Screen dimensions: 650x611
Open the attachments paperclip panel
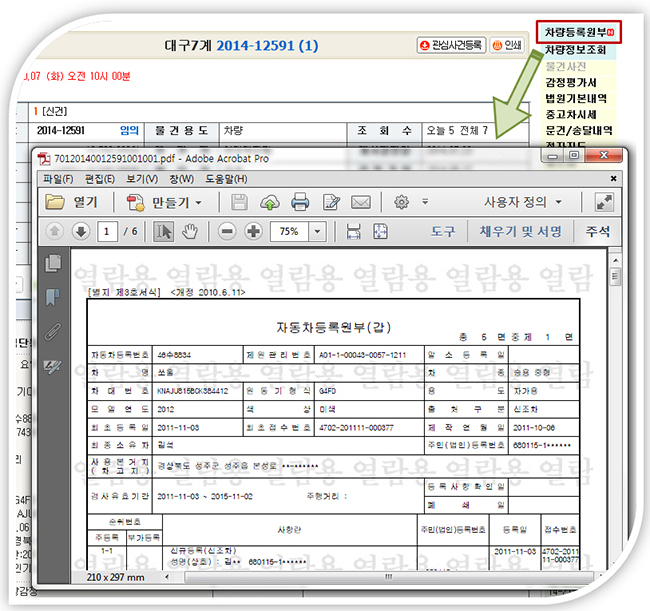[53, 330]
